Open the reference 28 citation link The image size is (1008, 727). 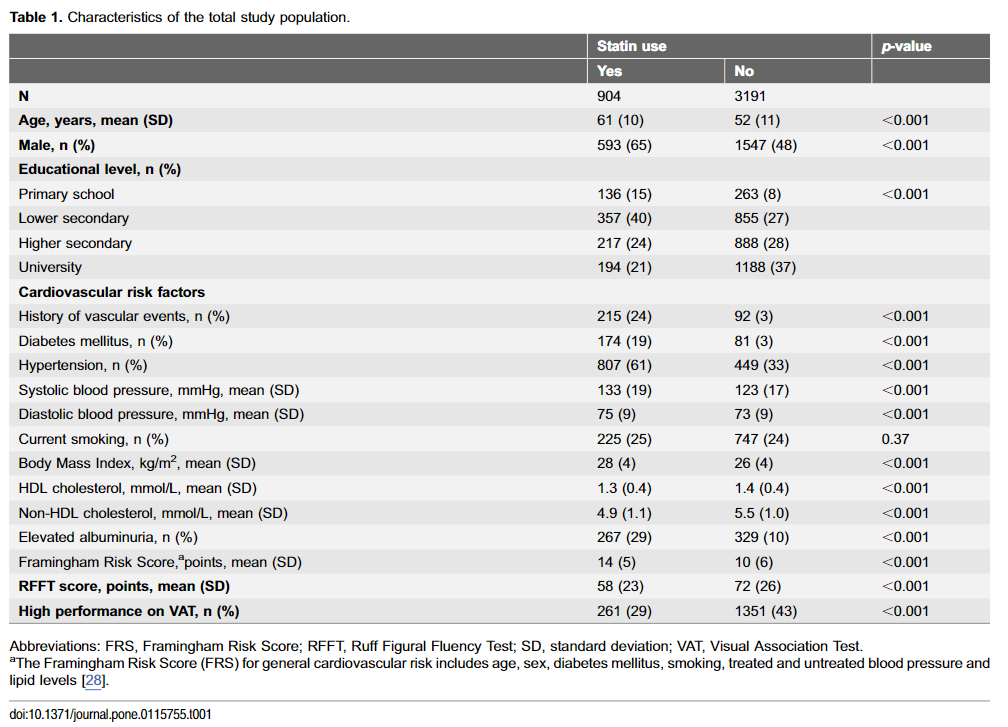tap(94, 681)
